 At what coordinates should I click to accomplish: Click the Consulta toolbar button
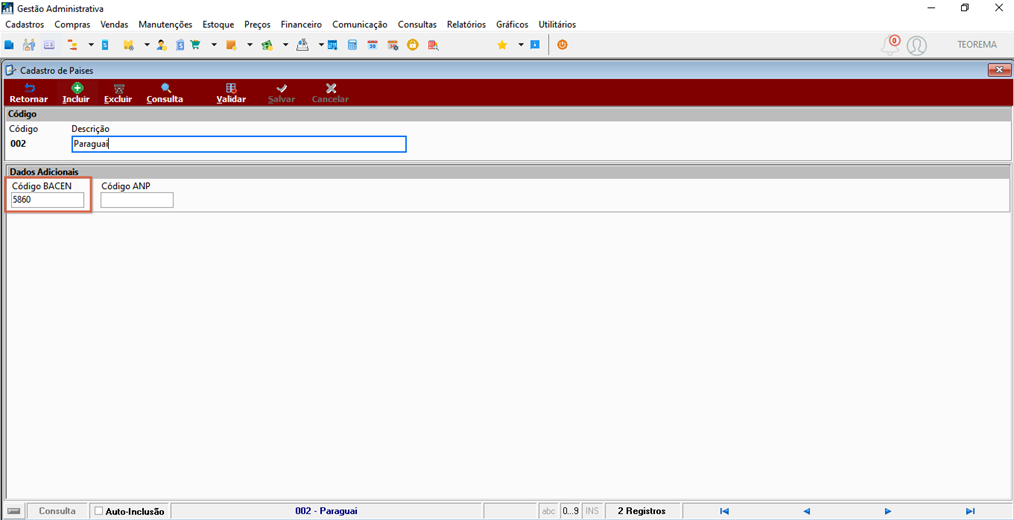[165, 93]
